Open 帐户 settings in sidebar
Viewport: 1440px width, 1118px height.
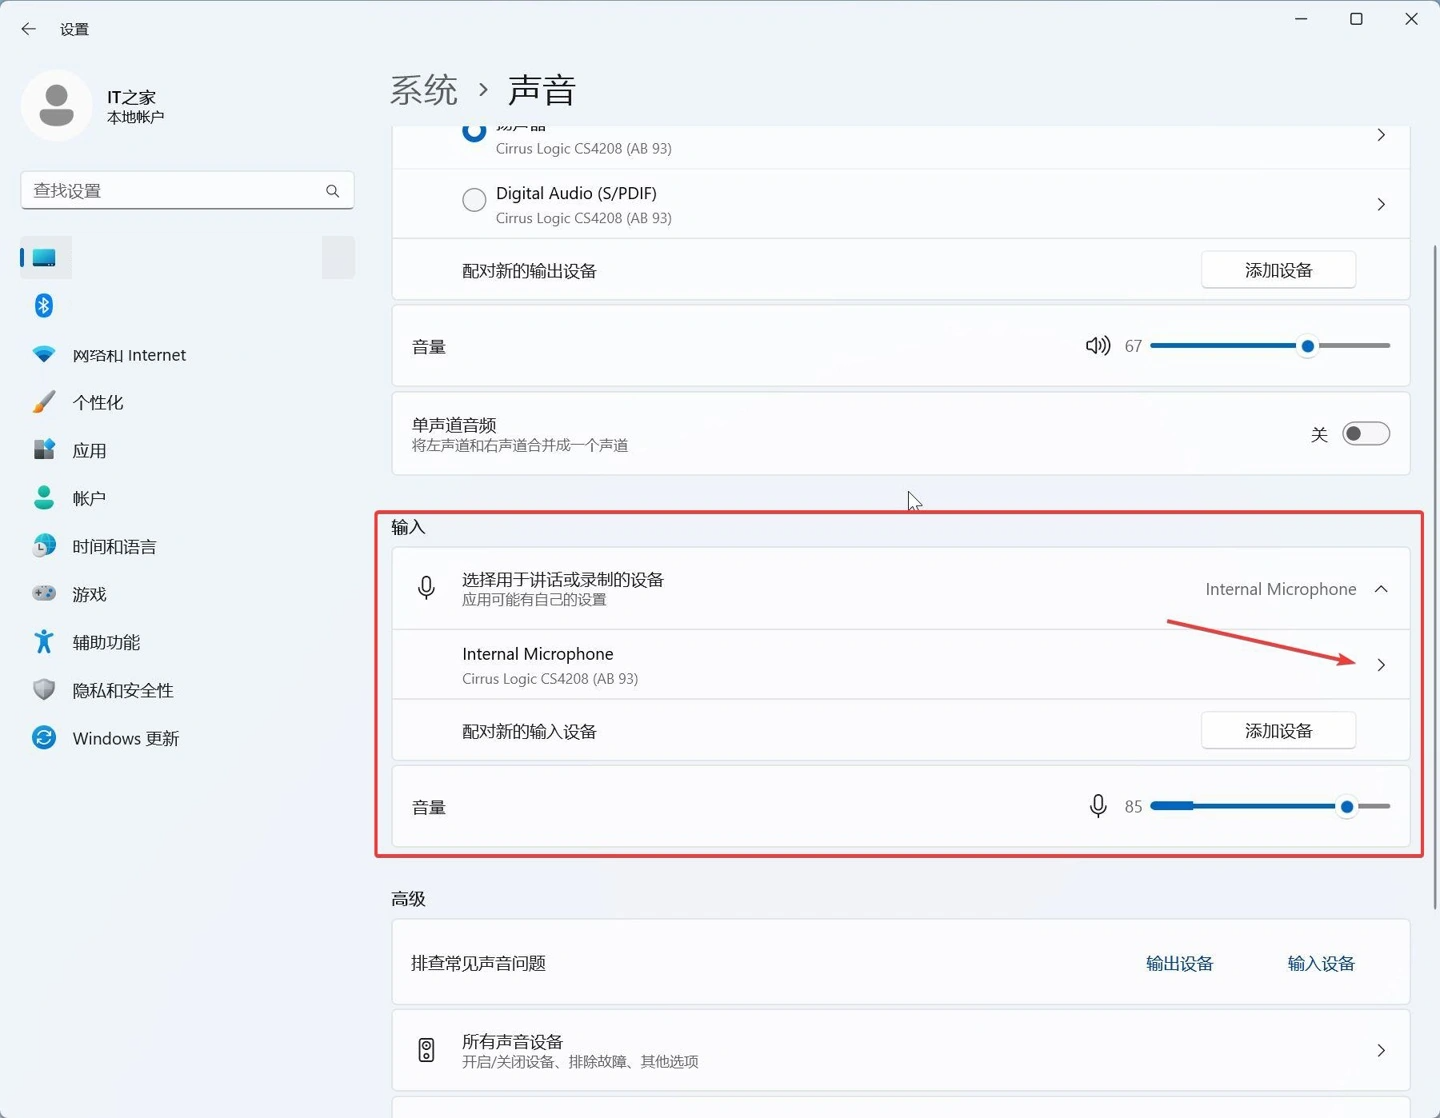[x=89, y=497]
